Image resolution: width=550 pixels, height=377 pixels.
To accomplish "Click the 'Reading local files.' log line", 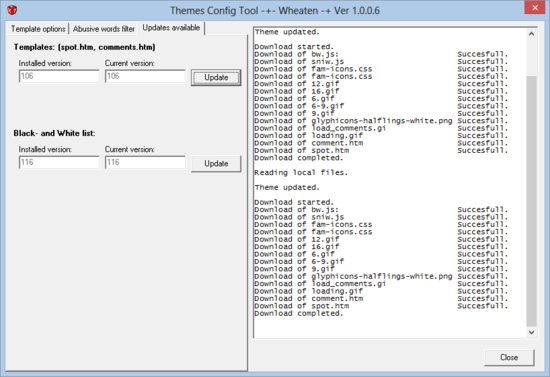I will (301, 173).
